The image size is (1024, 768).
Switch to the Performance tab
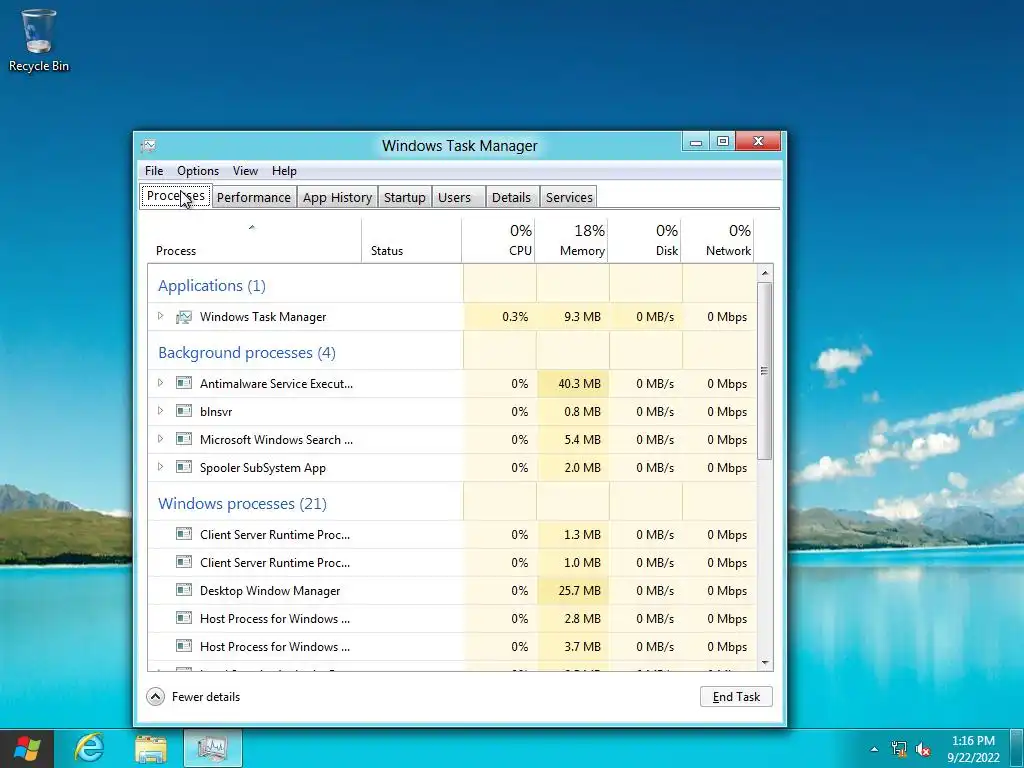click(x=253, y=197)
